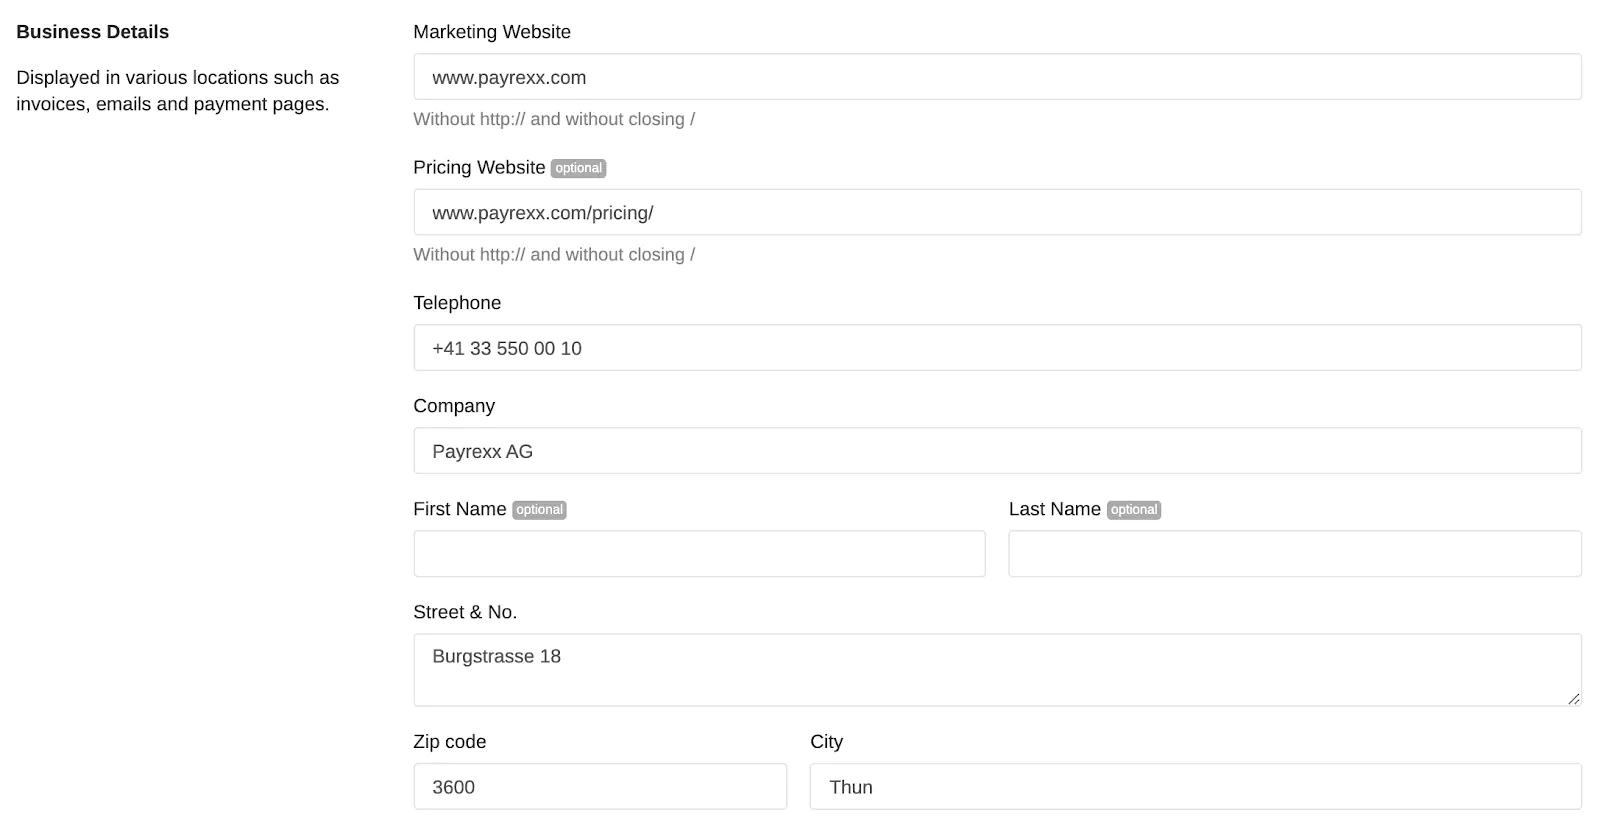Select the Zip code field showing 3600

coord(599,786)
